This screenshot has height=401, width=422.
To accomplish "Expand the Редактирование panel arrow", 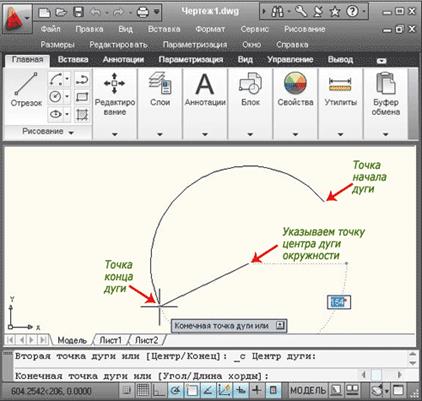I will [x=115, y=134].
